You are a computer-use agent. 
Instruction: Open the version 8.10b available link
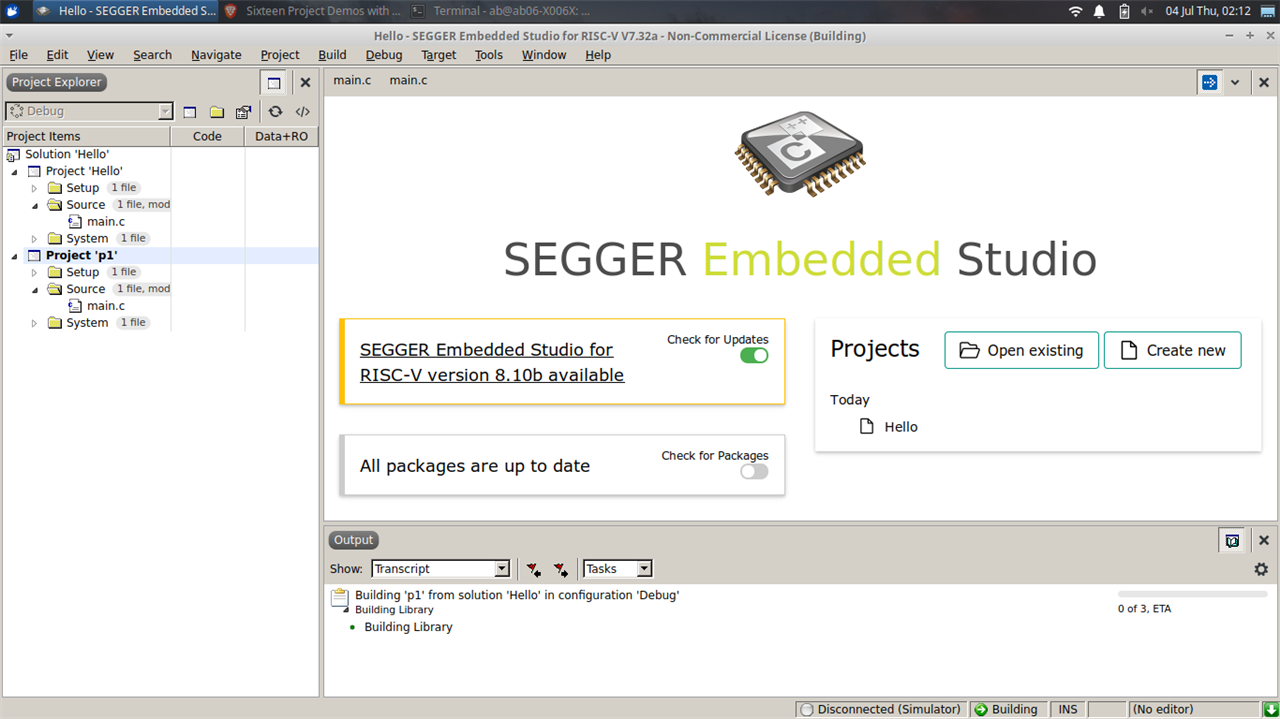click(492, 362)
